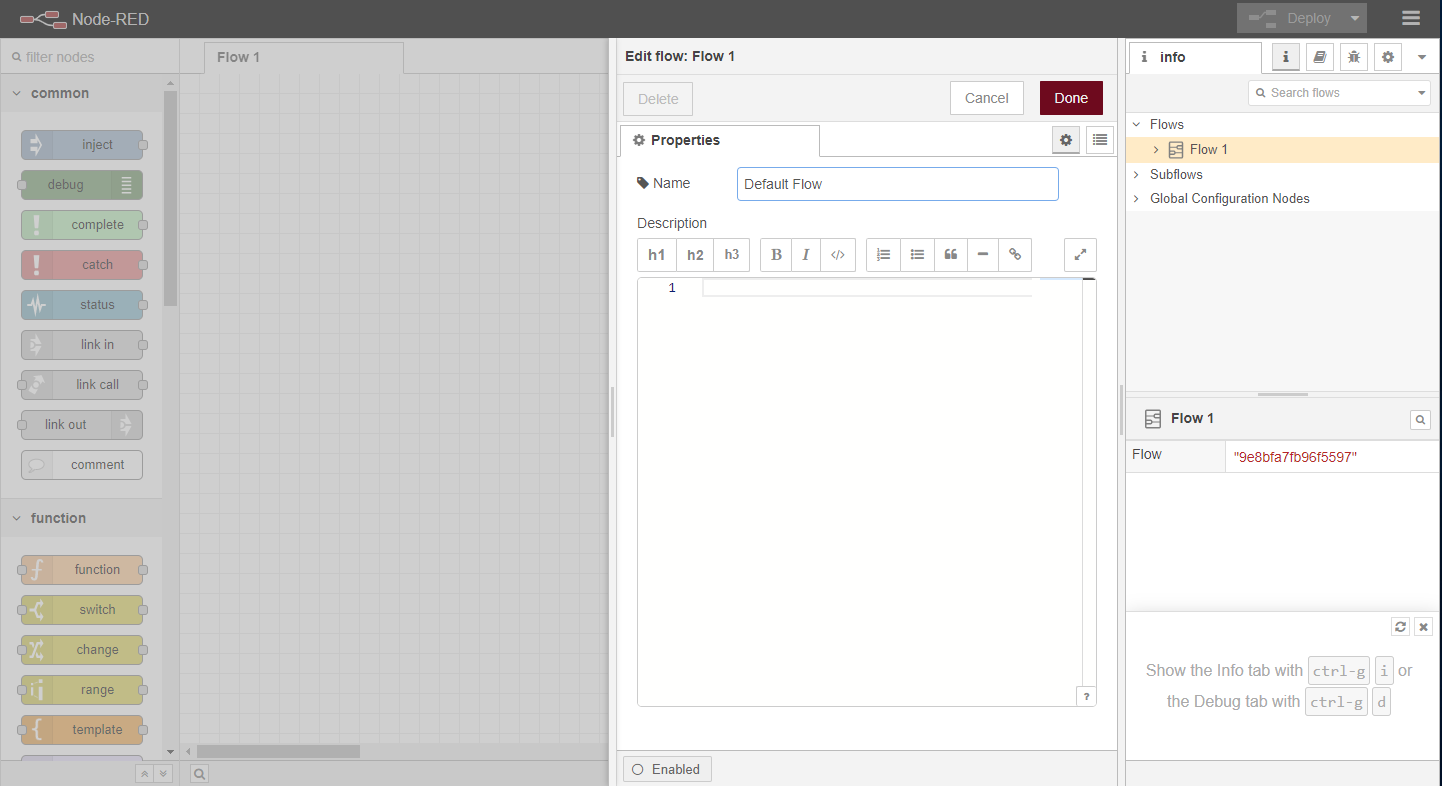Select the comment node in palette
Screen dimensions: 1442x786
pyautogui.click(x=82, y=465)
